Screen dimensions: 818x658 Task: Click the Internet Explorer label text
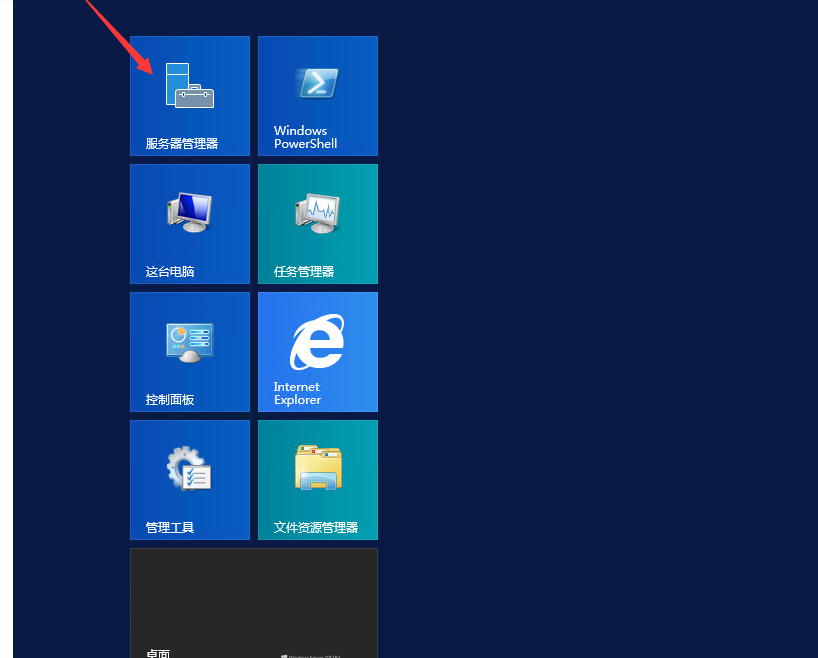[x=297, y=393]
